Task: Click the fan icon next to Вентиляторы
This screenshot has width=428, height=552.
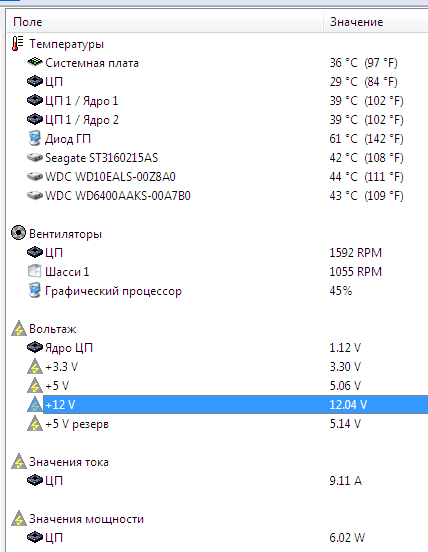Action: [x=18, y=233]
